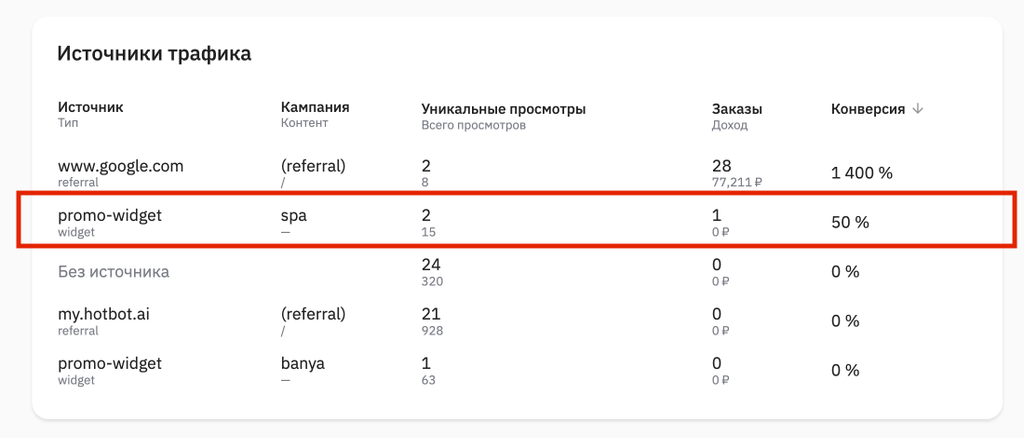Open the www.google.com source row
This screenshot has height=438, width=1024.
coord(516,173)
